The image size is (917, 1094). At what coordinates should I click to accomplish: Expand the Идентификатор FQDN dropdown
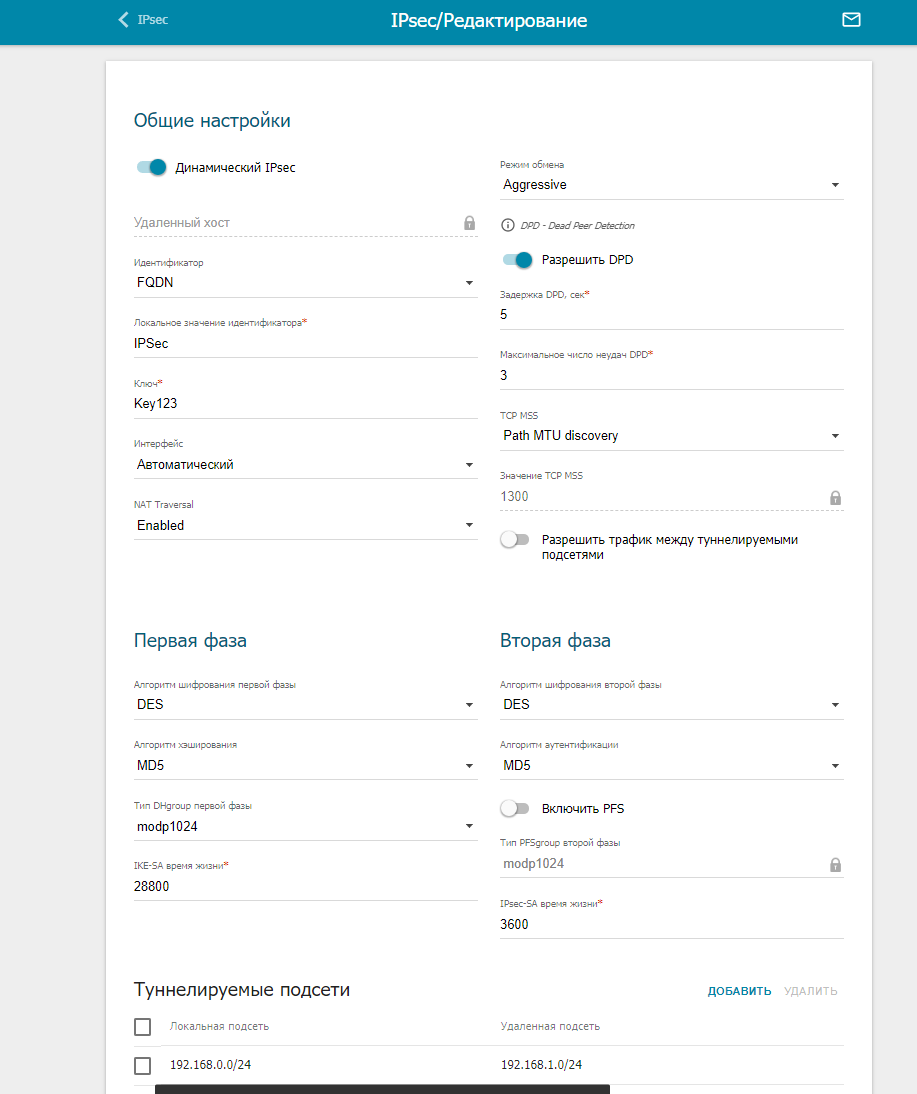click(305, 283)
